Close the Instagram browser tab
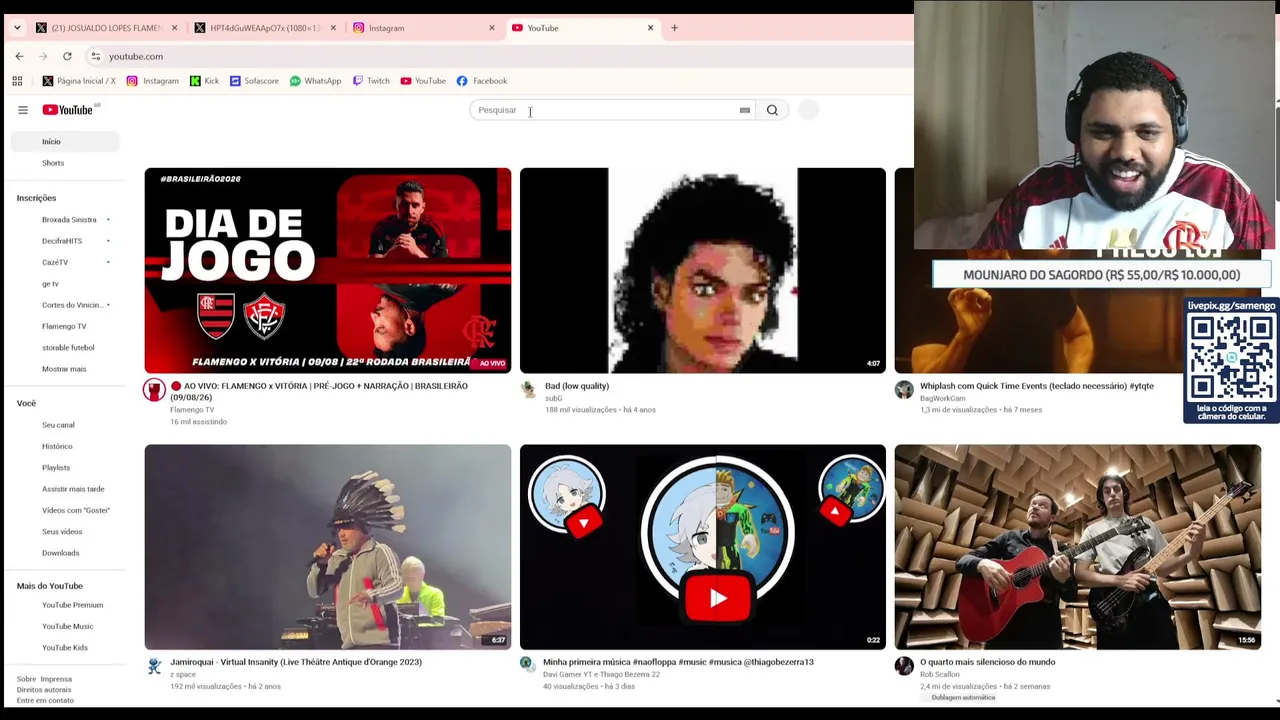The image size is (1280, 720). (492, 28)
